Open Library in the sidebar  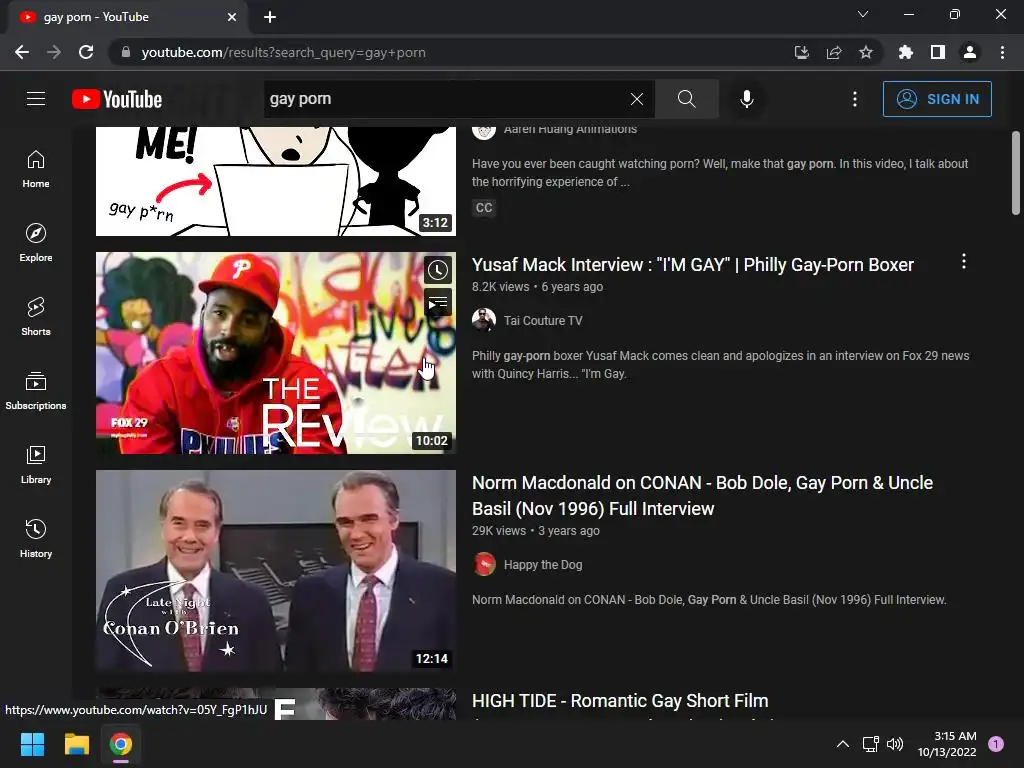coord(36,464)
